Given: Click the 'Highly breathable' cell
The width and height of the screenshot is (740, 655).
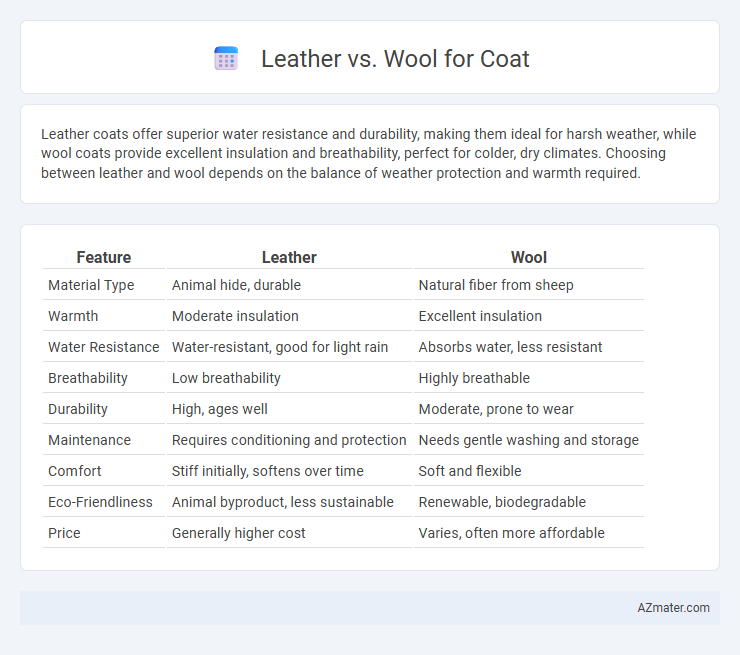Looking at the screenshot, I should click(529, 378).
